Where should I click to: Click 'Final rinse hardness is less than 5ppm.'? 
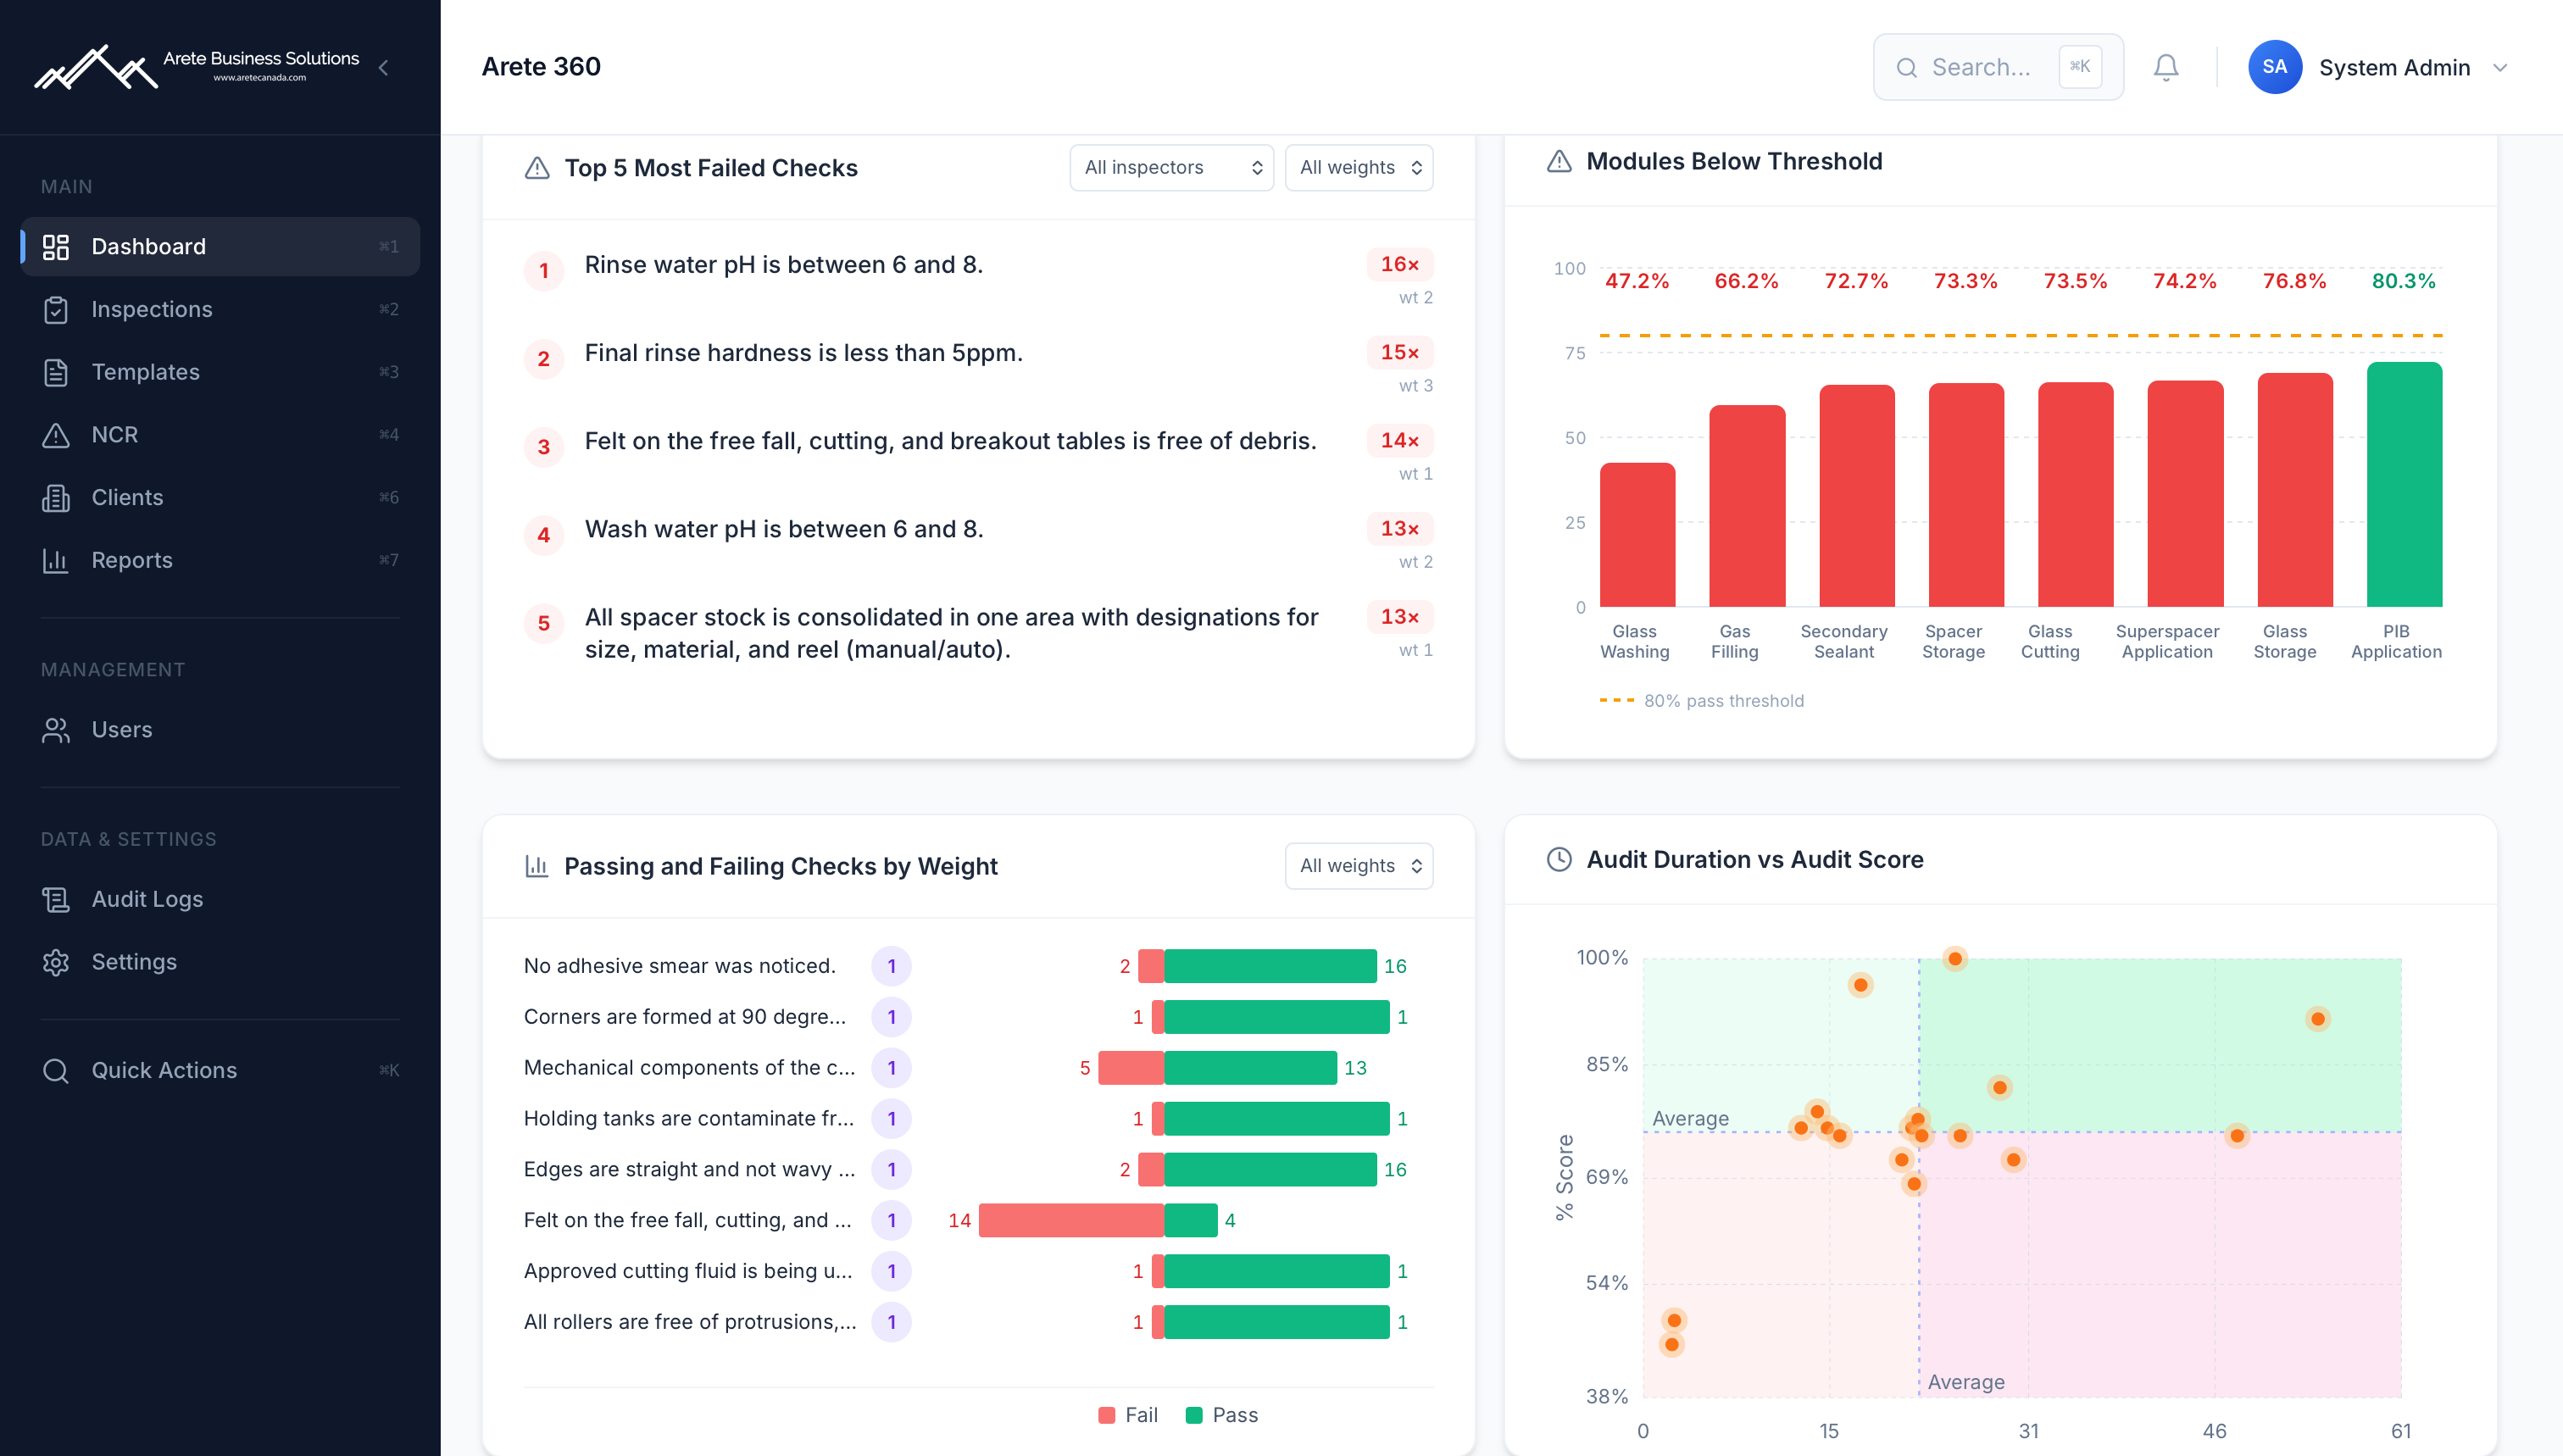pyautogui.click(x=803, y=353)
